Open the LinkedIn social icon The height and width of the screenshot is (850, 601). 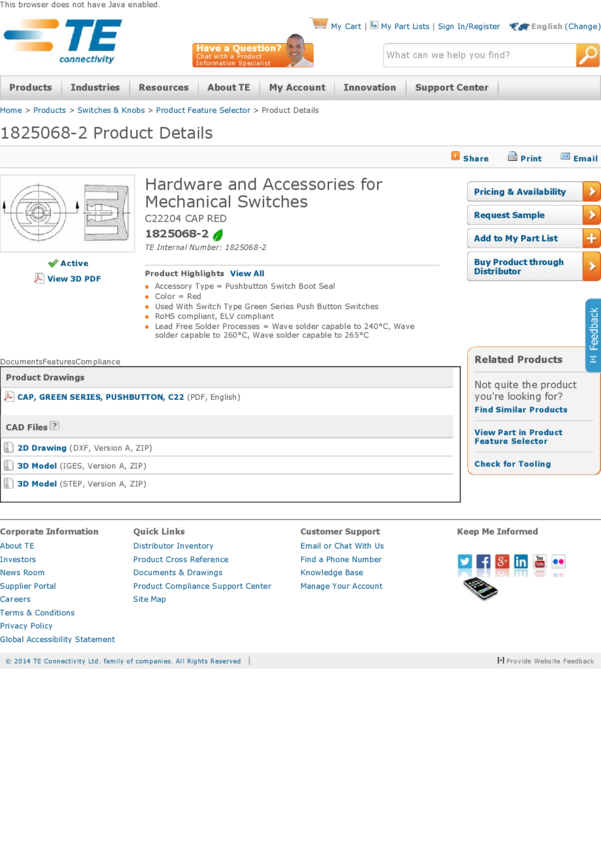click(521, 562)
